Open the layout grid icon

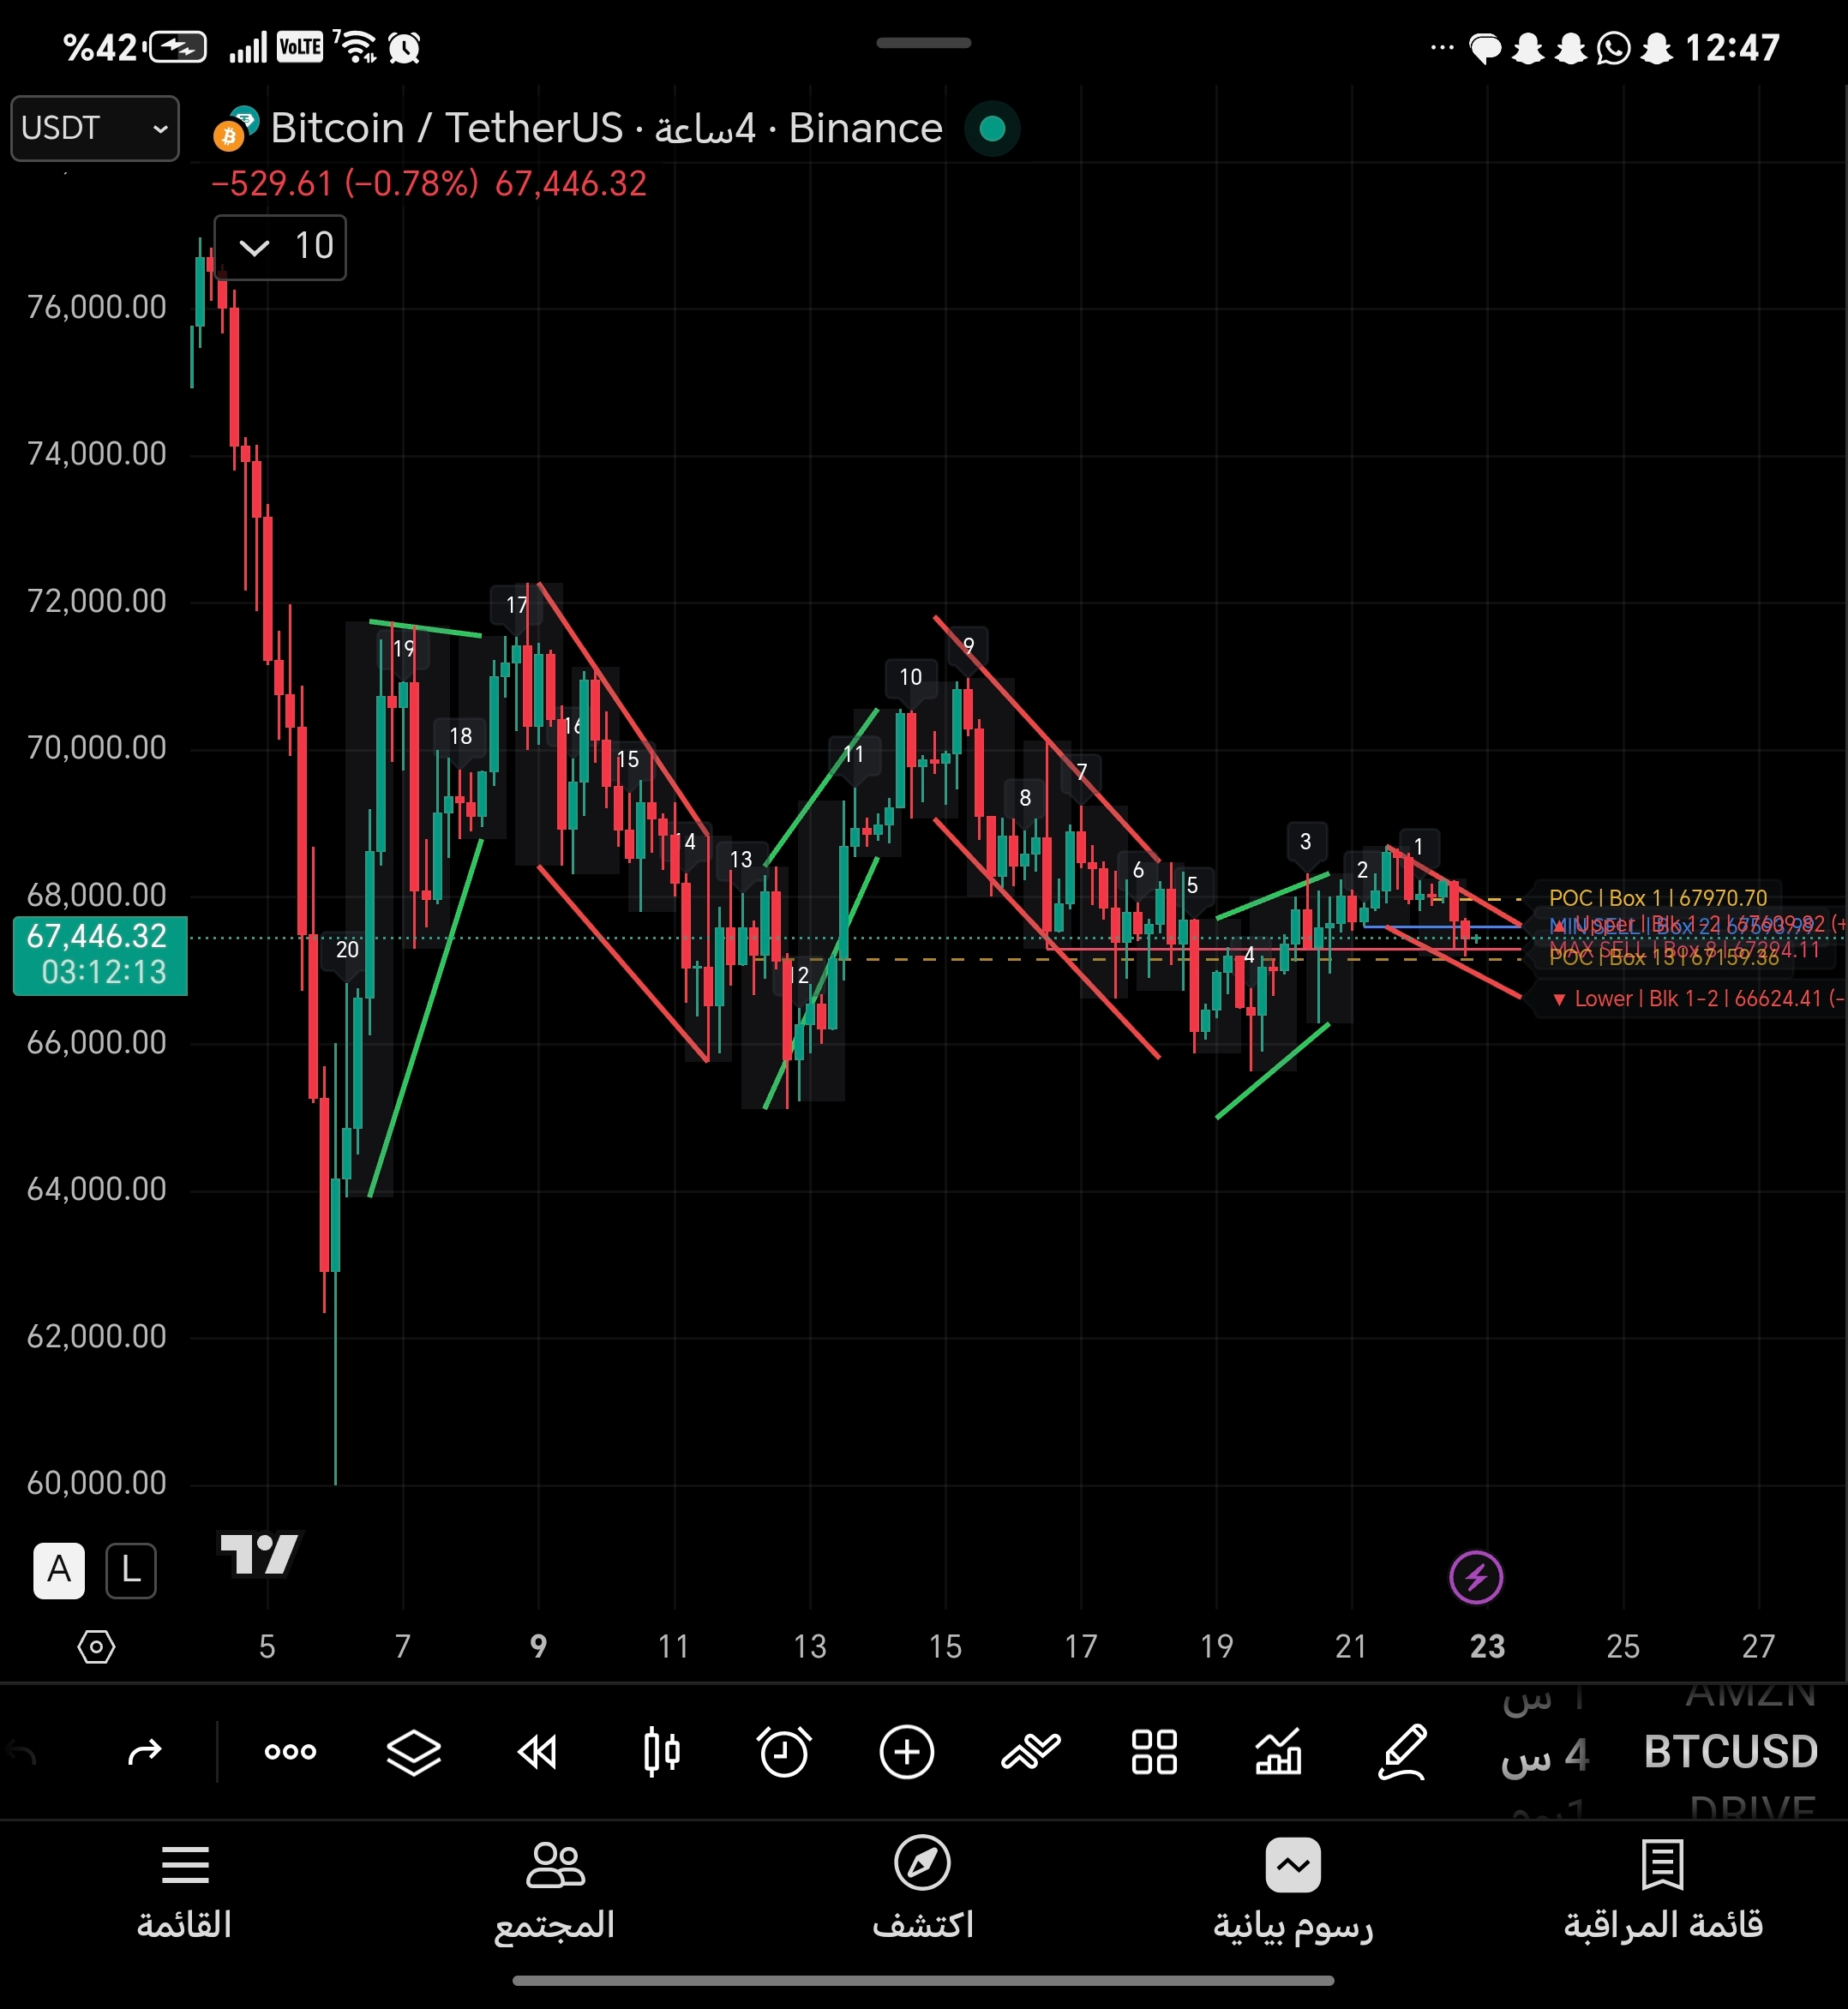pyautogui.click(x=1154, y=1751)
